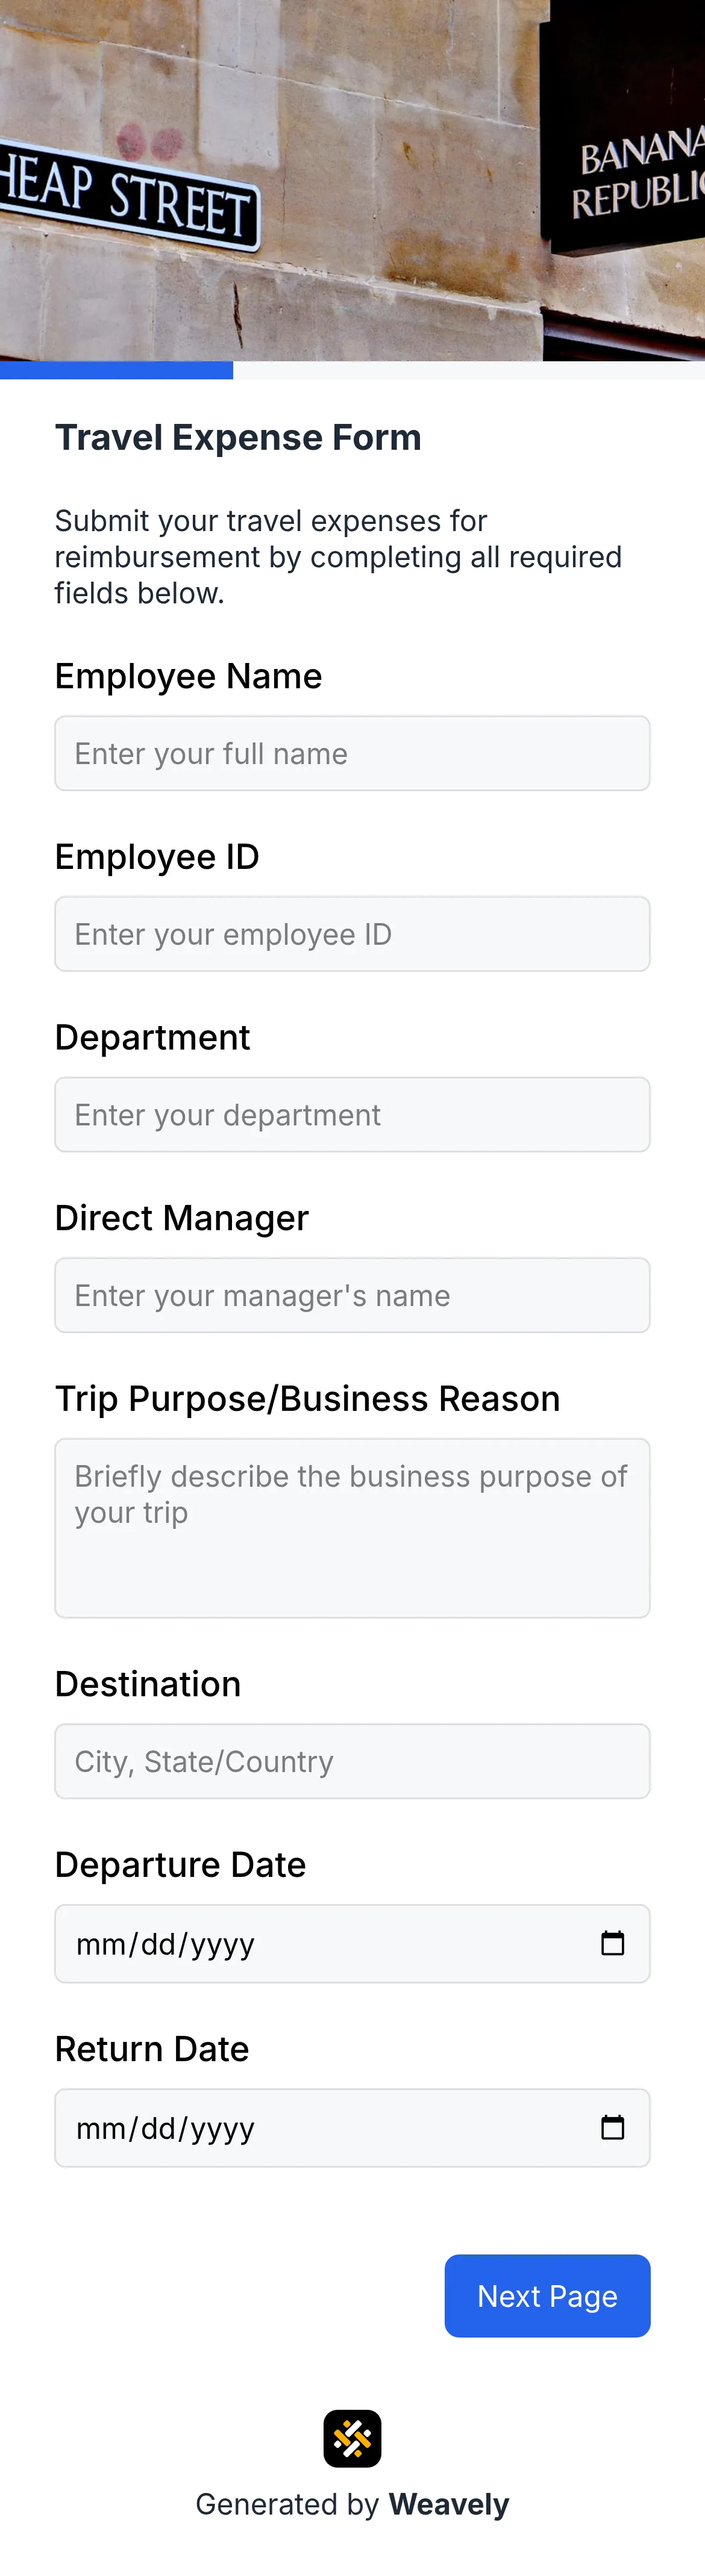The width and height of the screenshot is (705, 2576).
Task: Click the Return Date mm/dd/yyyy field
Action: (x=300, y=2128)
